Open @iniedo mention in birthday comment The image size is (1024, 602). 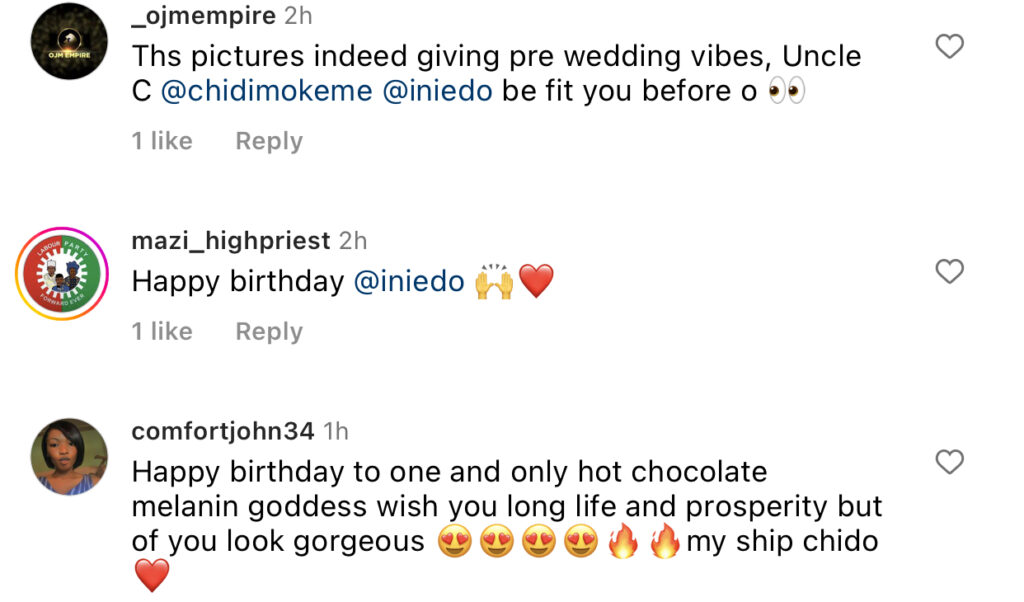tap(409, 282)
